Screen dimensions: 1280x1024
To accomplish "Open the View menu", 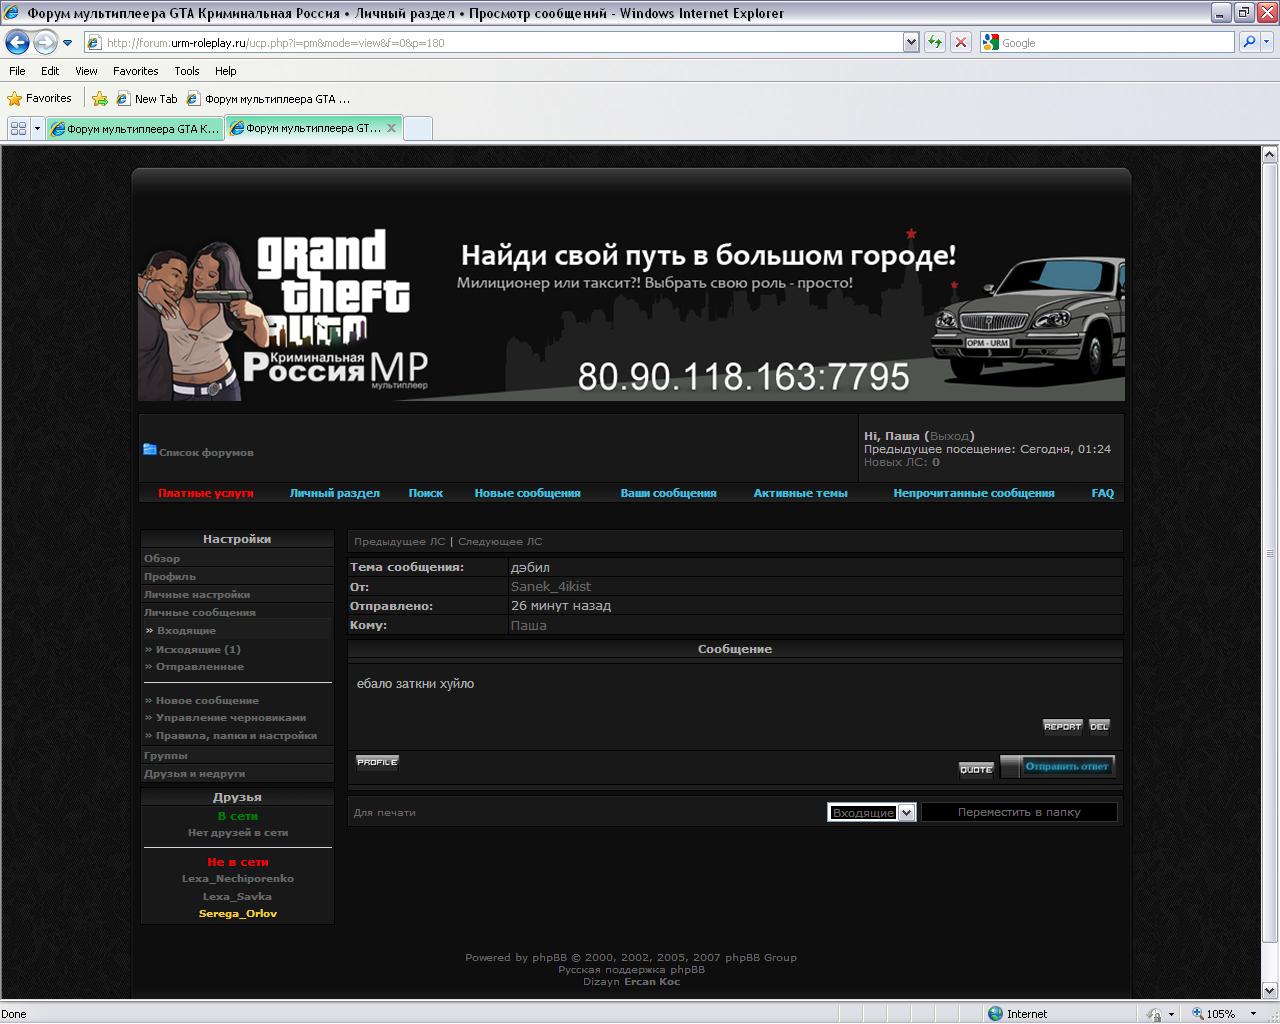I will tap(86, 71).
